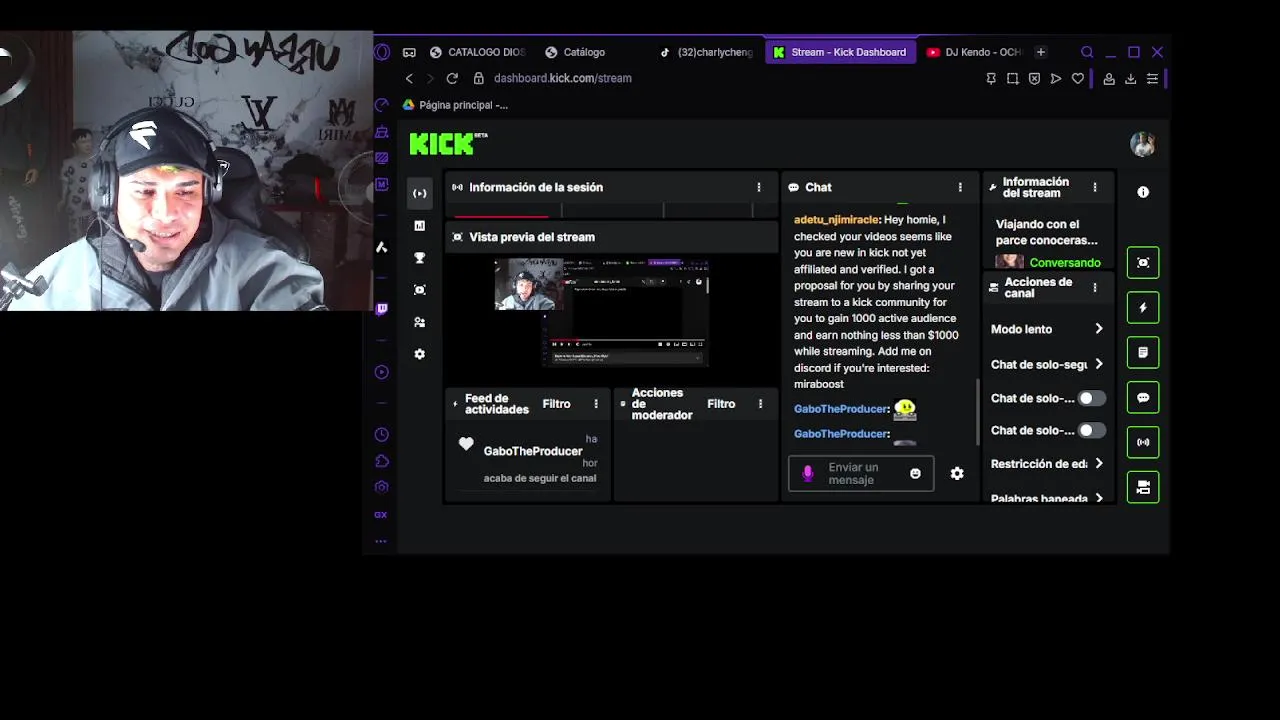Screen dimensions: 1280x720
Task: Click adetu_njimiracle username in chat
Action: (x=836, y=220)
